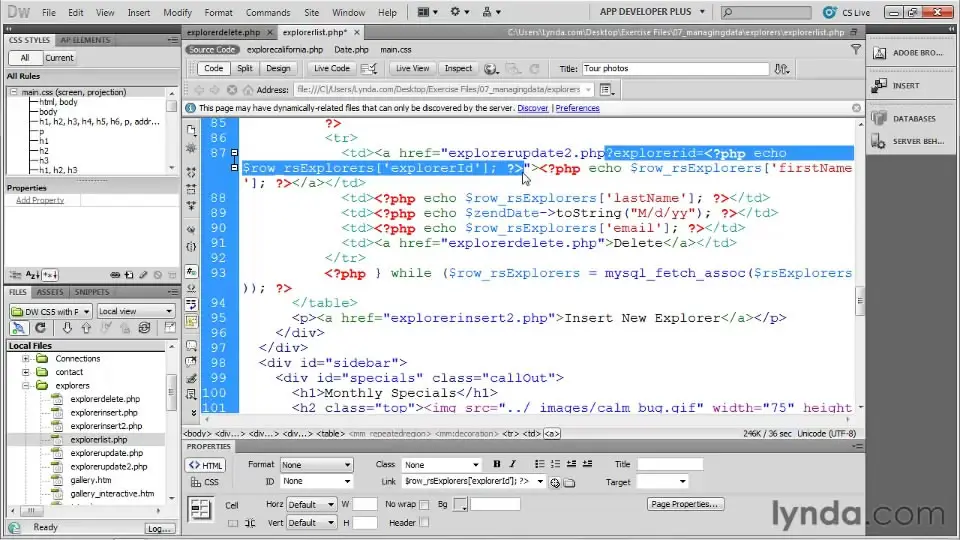Switch Properties to CSS mode
This screenshot has height=540, width=960.
click(x=205, y=482)
